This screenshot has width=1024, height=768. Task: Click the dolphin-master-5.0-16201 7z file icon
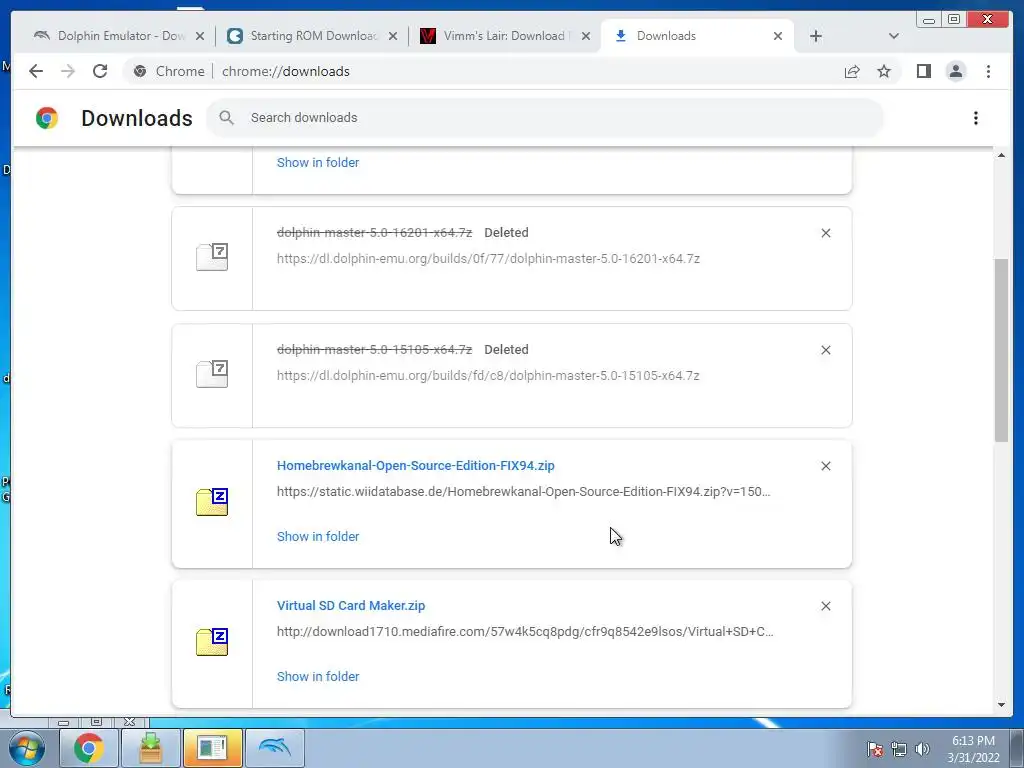pos(212,257)
